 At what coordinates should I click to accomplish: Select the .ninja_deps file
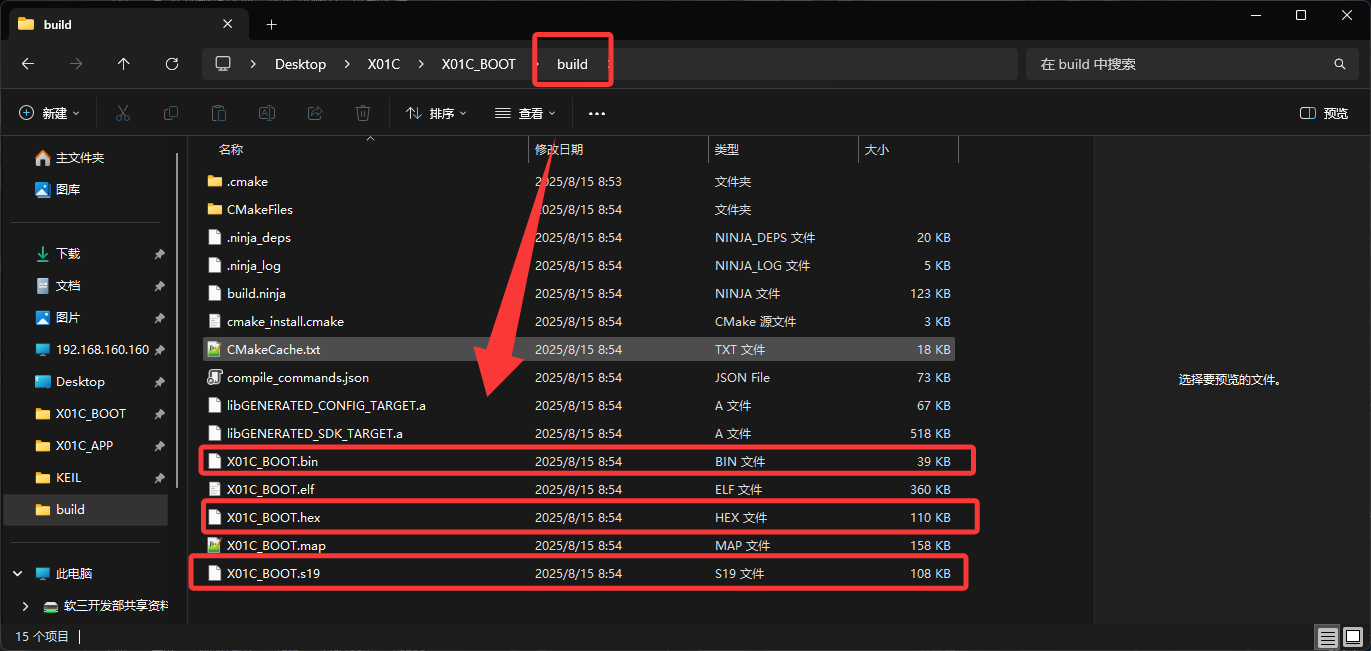(x=578, y=238)
